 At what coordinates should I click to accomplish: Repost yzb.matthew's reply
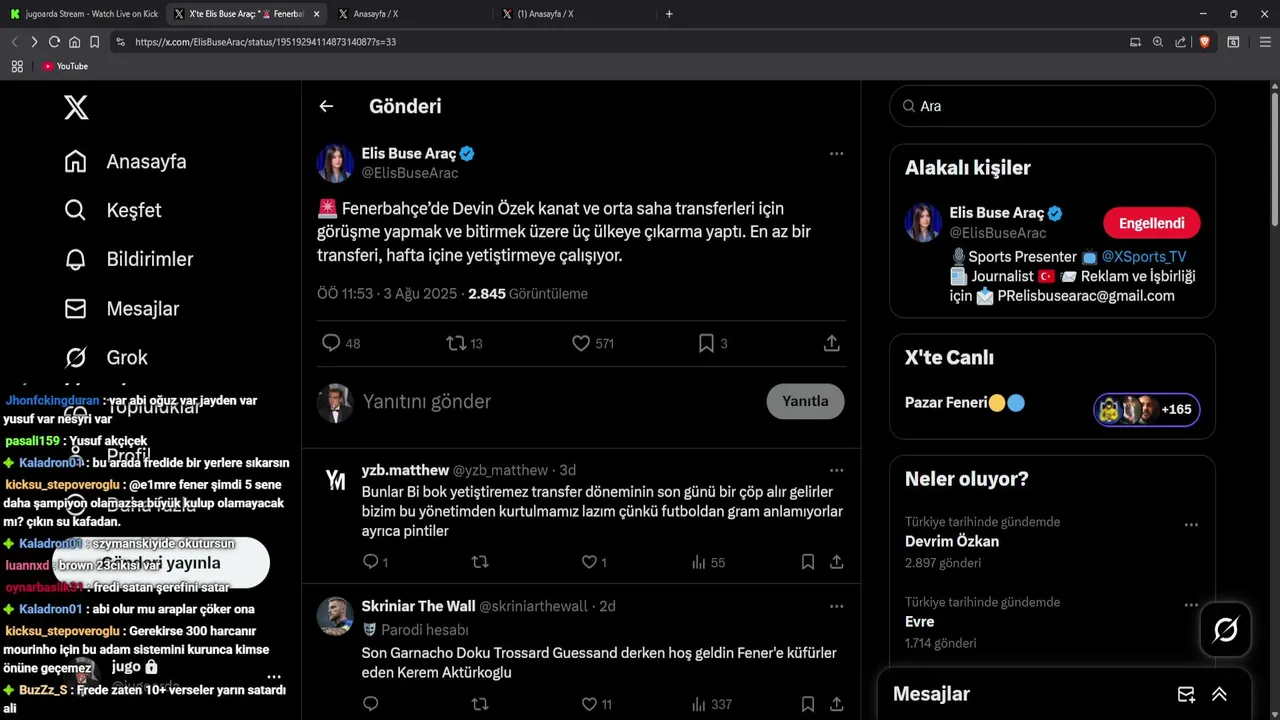(480, 562)
